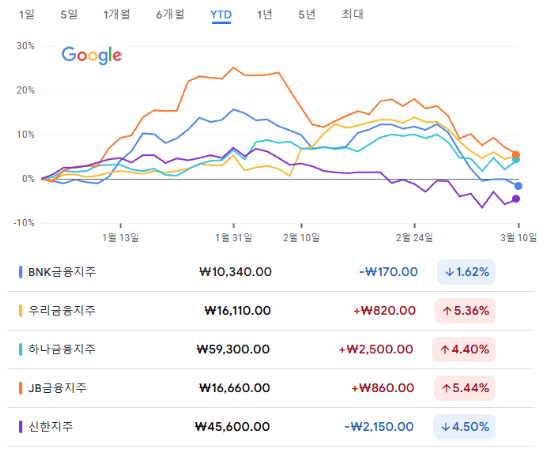The width and height of the screenshot is (559, 456).
Task: Click the ↓1.62% change badge
Action: [466, 272]
